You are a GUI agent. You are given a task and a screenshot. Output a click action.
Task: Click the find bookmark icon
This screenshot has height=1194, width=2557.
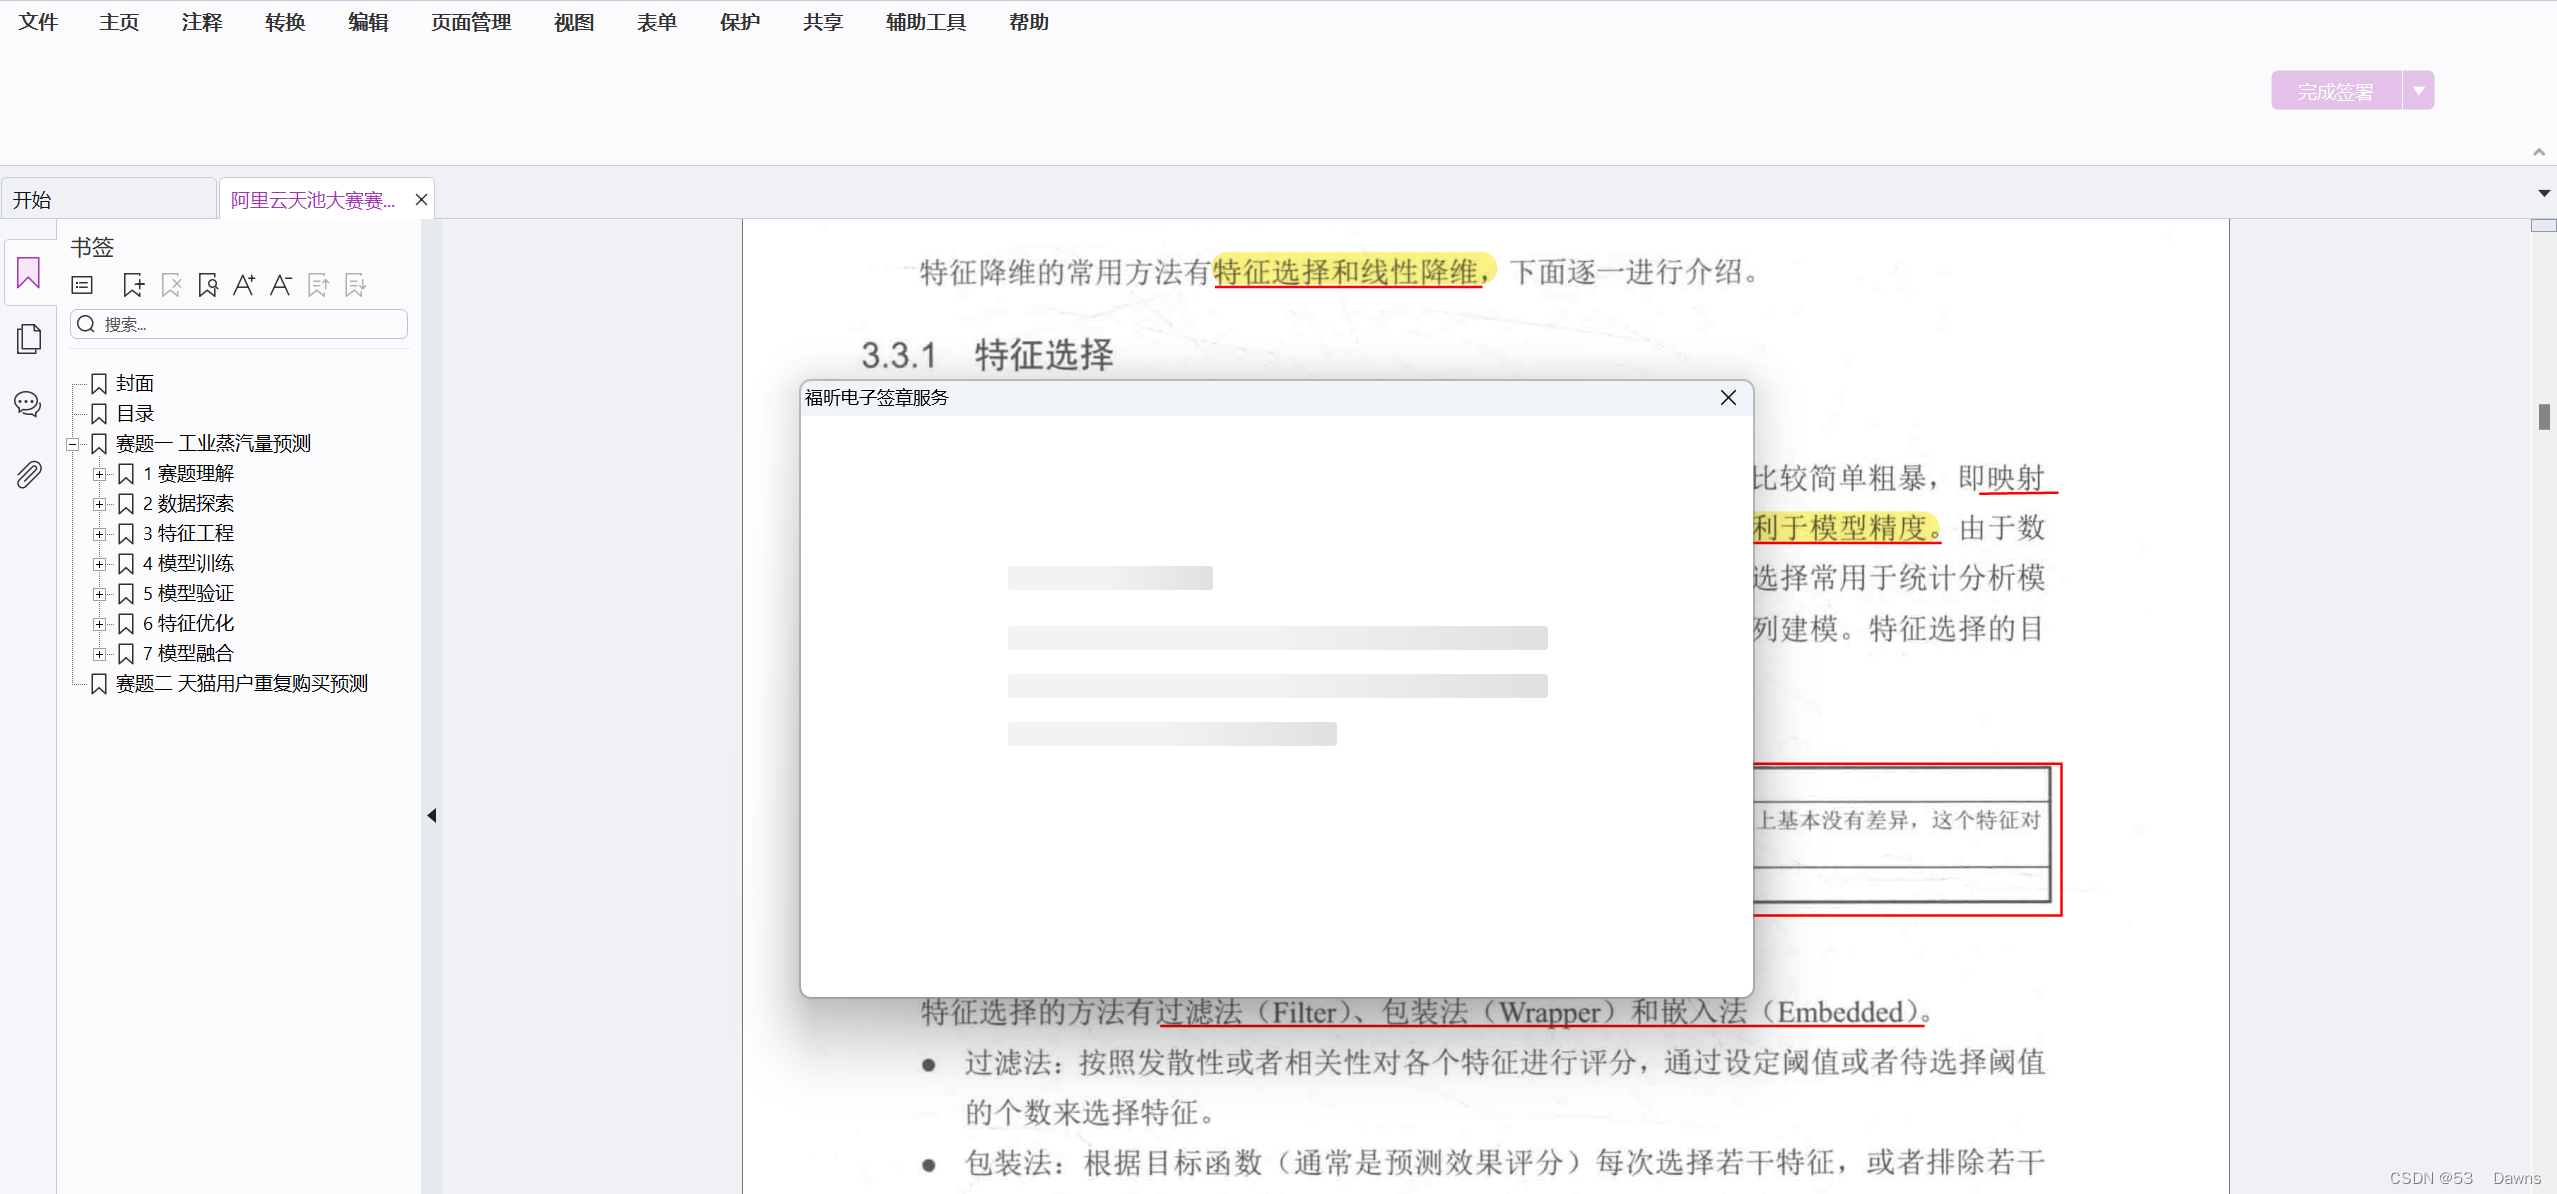coord(208,286)
